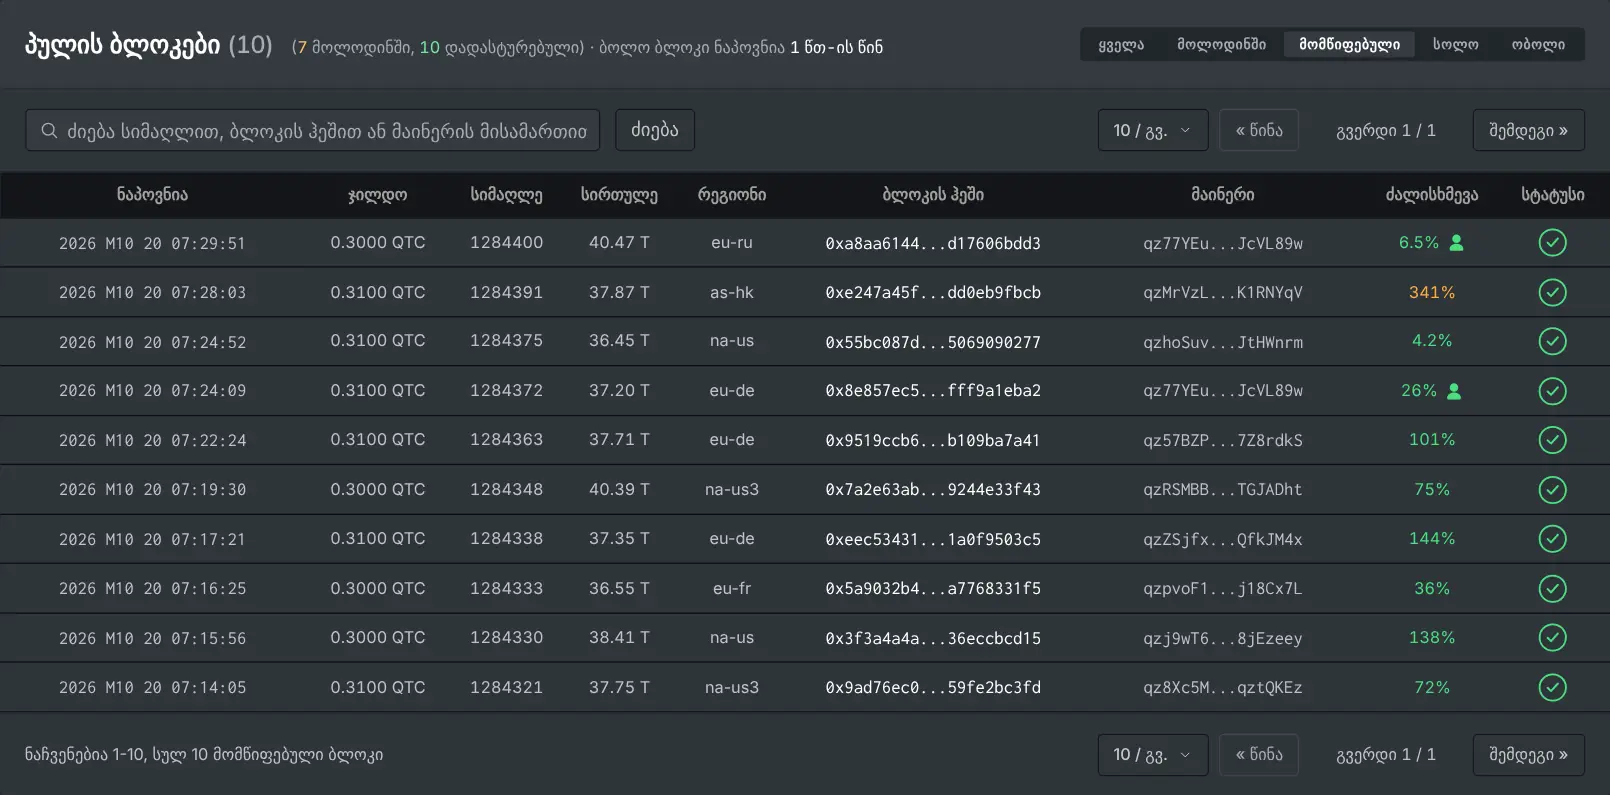Open miner address qzhoSuv...JtHWnrm
The height and width of the screenshot is (795, 1610).
(1223, 342)
